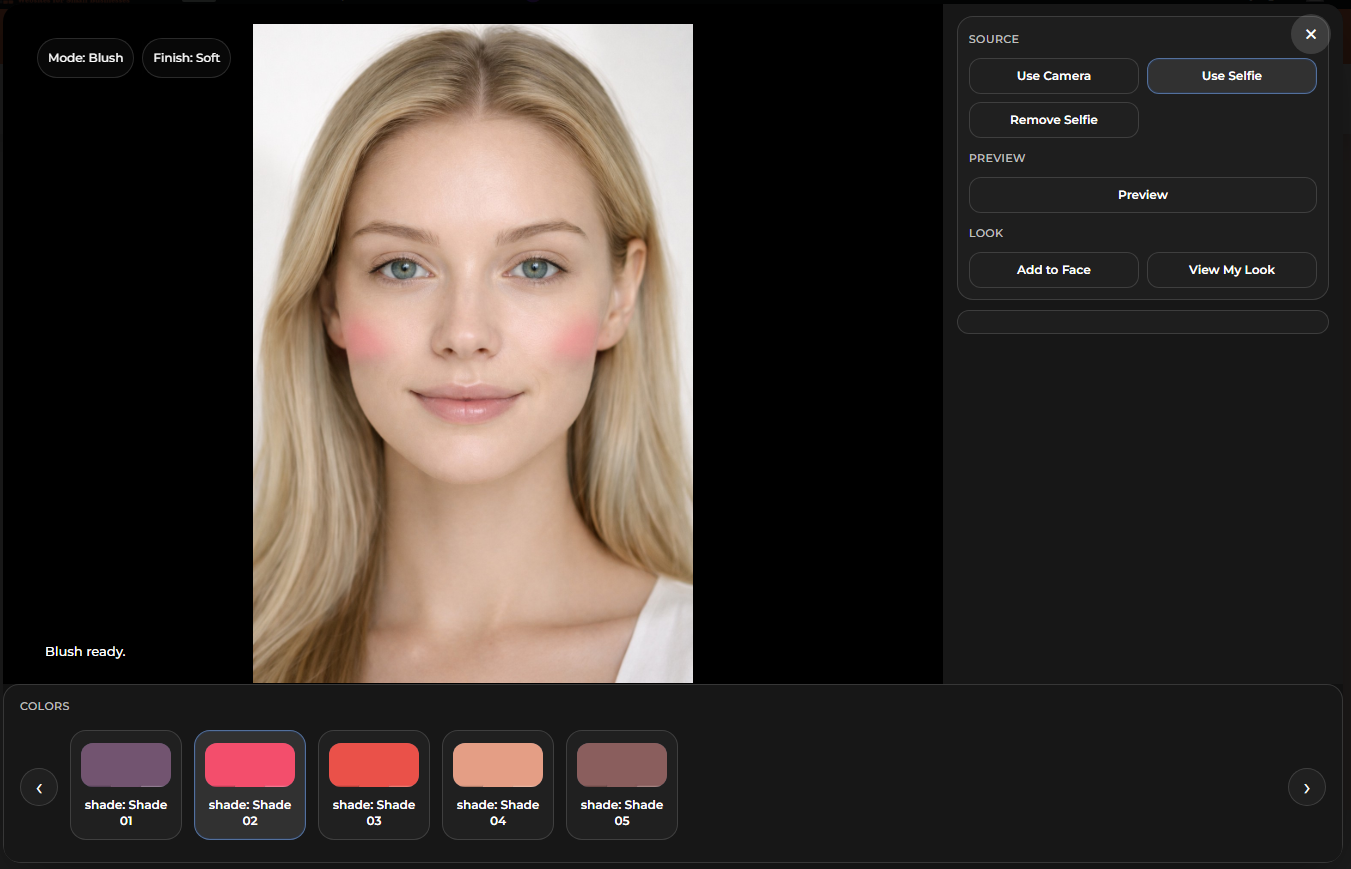Pick the purple Shade 01 swatch
Viewport: 1351px width, 869px height.
click(x=126, y=785)
